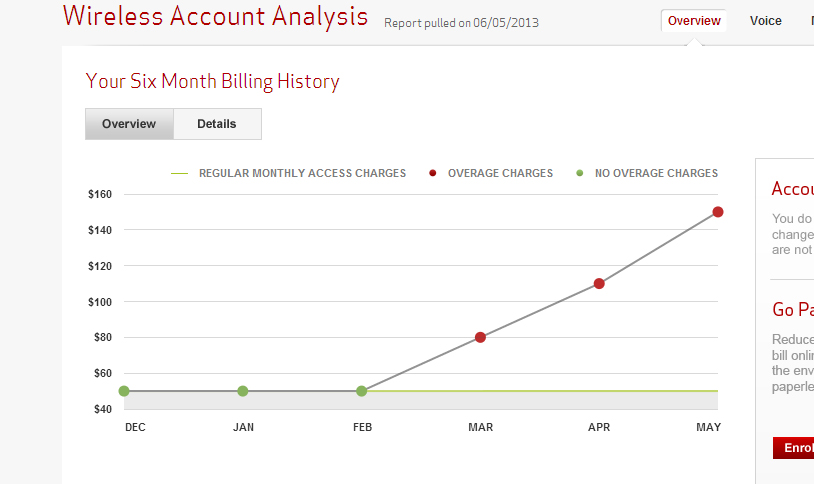Click the $160 y-axis label
814x484 pixels.
(x=99, y=194)
